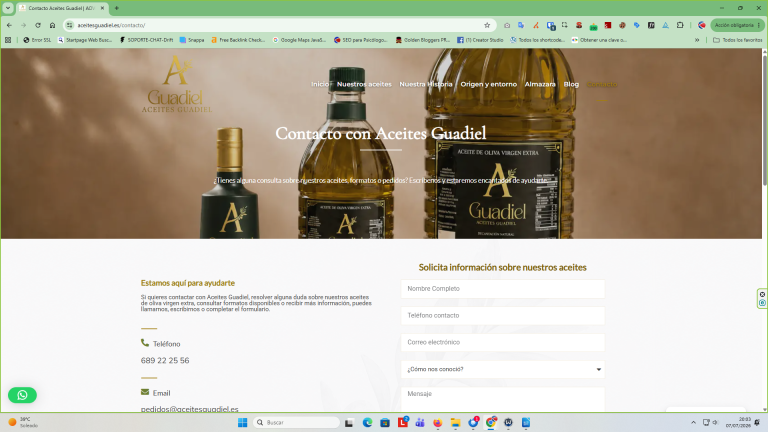The image size is (768, 432).
Task: Show hidden system tray icons
Action: click(693, 422)
